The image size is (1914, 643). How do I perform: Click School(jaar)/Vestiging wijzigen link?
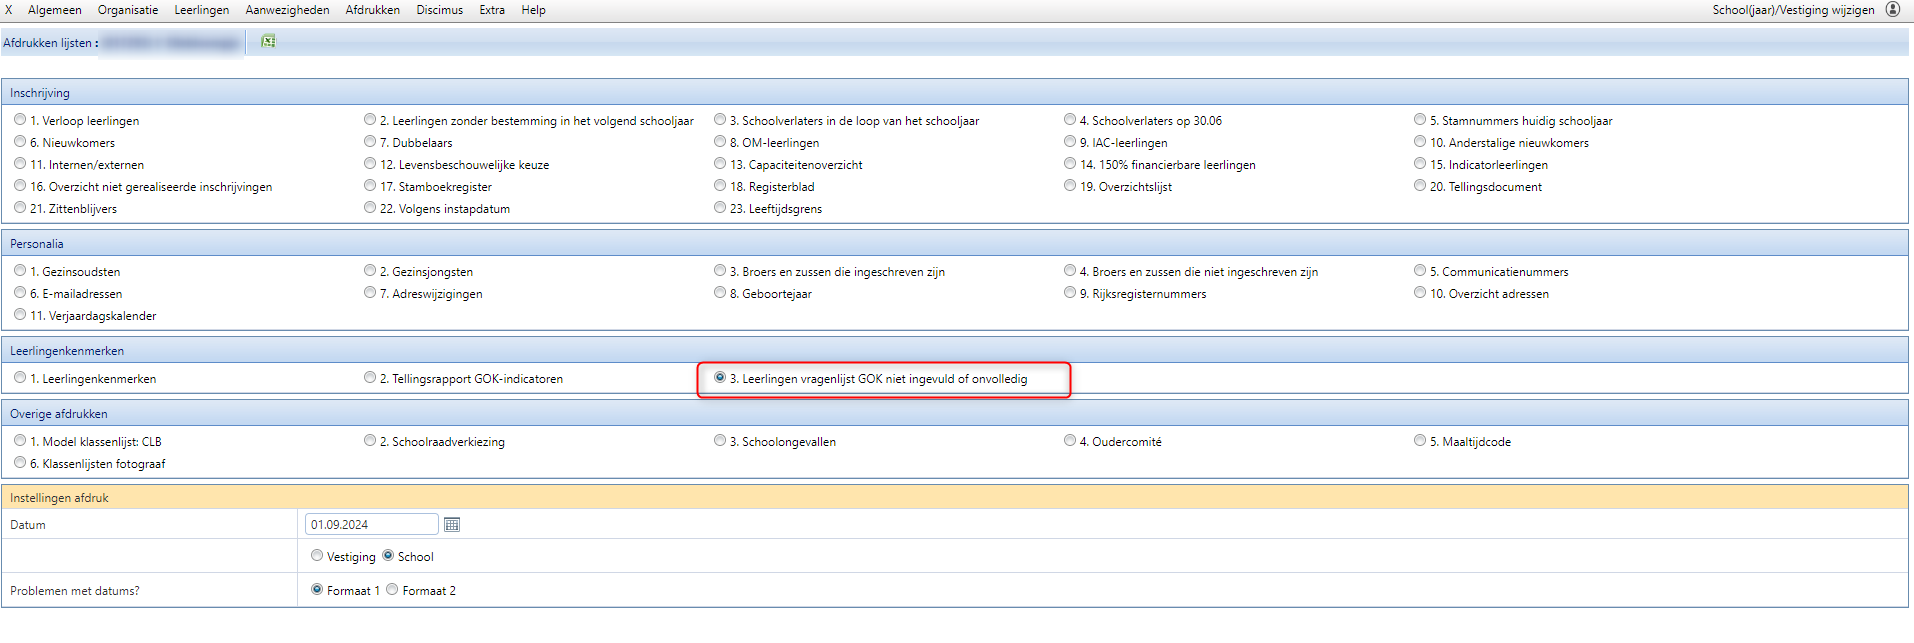(1793, 10)
